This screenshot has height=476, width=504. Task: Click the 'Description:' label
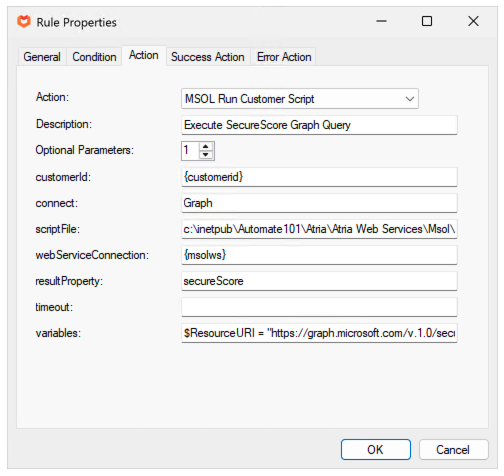(x=64, y=124)
